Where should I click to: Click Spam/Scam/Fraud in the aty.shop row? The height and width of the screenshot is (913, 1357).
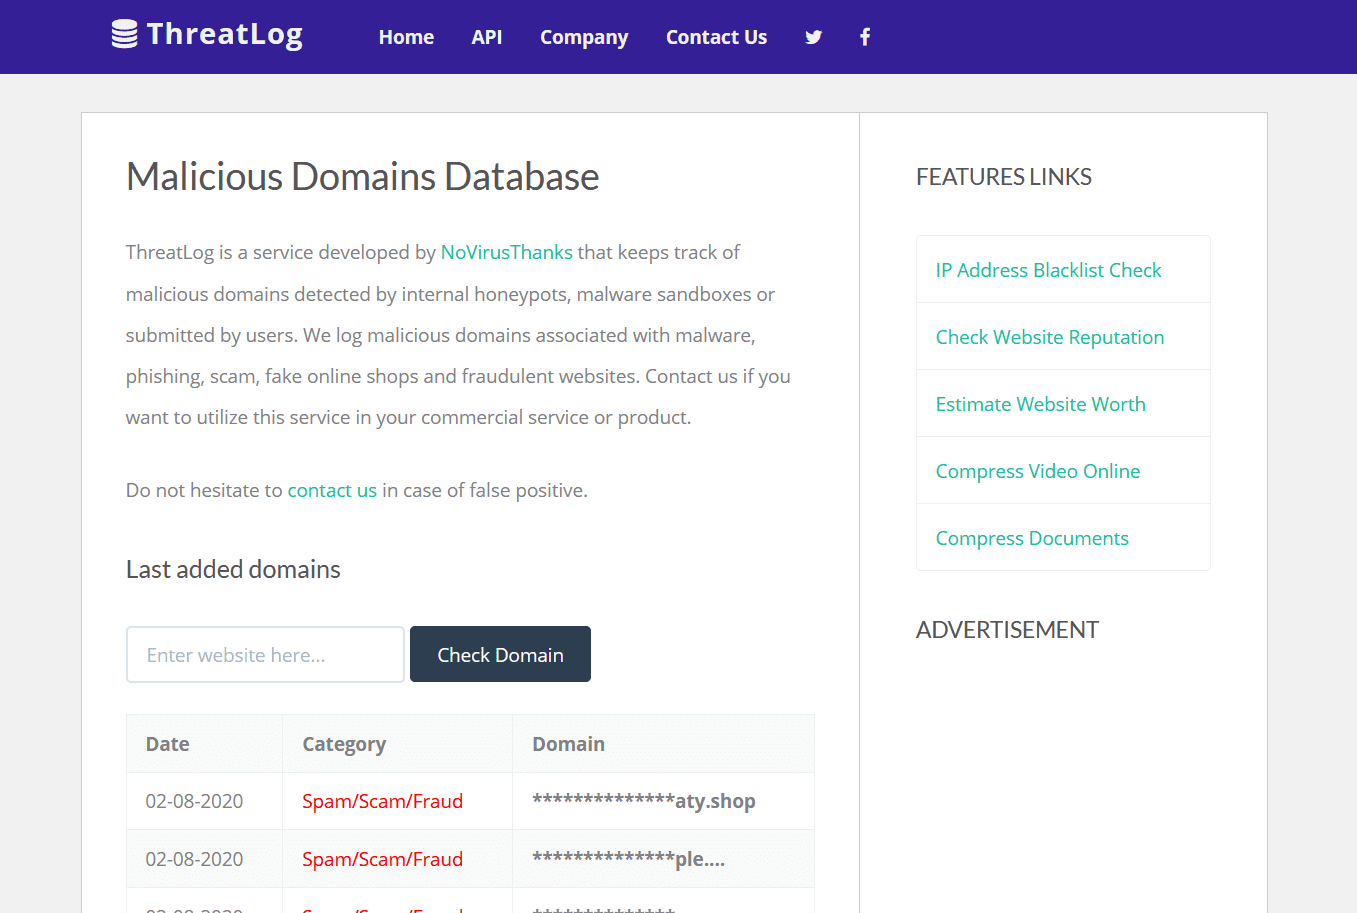click(382, 801)
